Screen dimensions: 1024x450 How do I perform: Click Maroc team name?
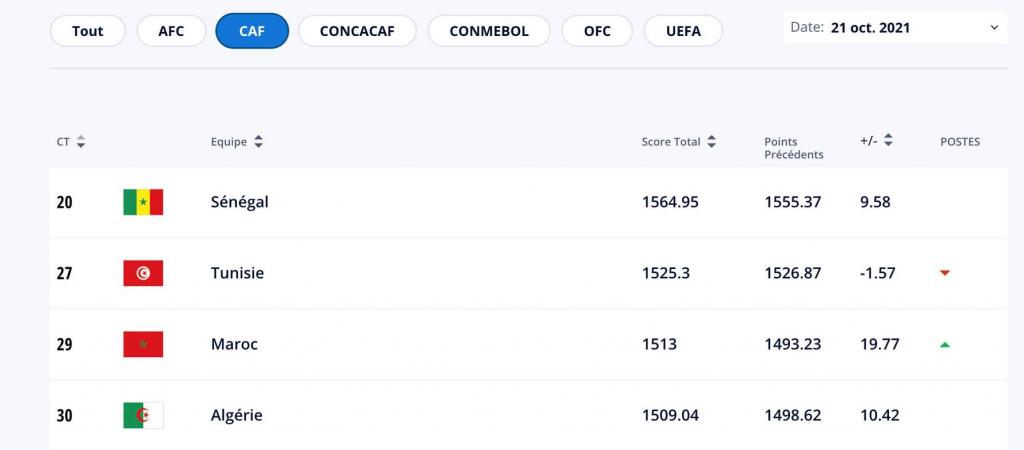[235, 344]
